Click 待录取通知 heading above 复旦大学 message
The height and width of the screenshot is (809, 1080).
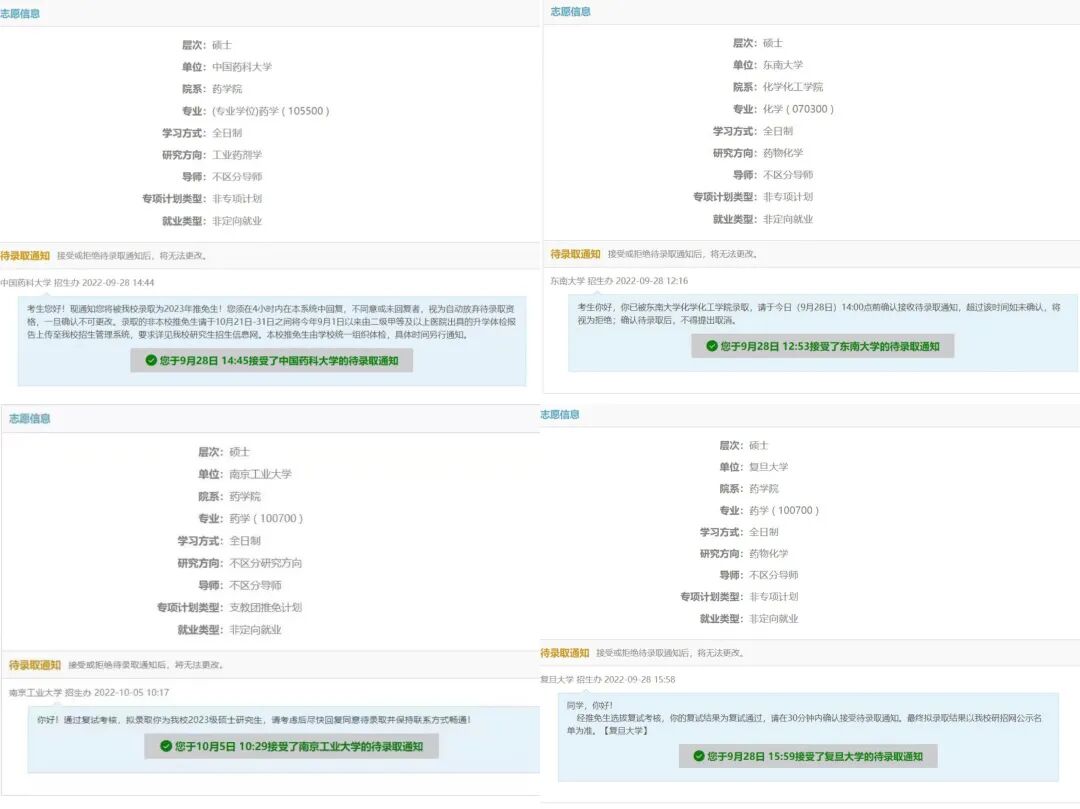pyautogui.click(x=565, y=653)
